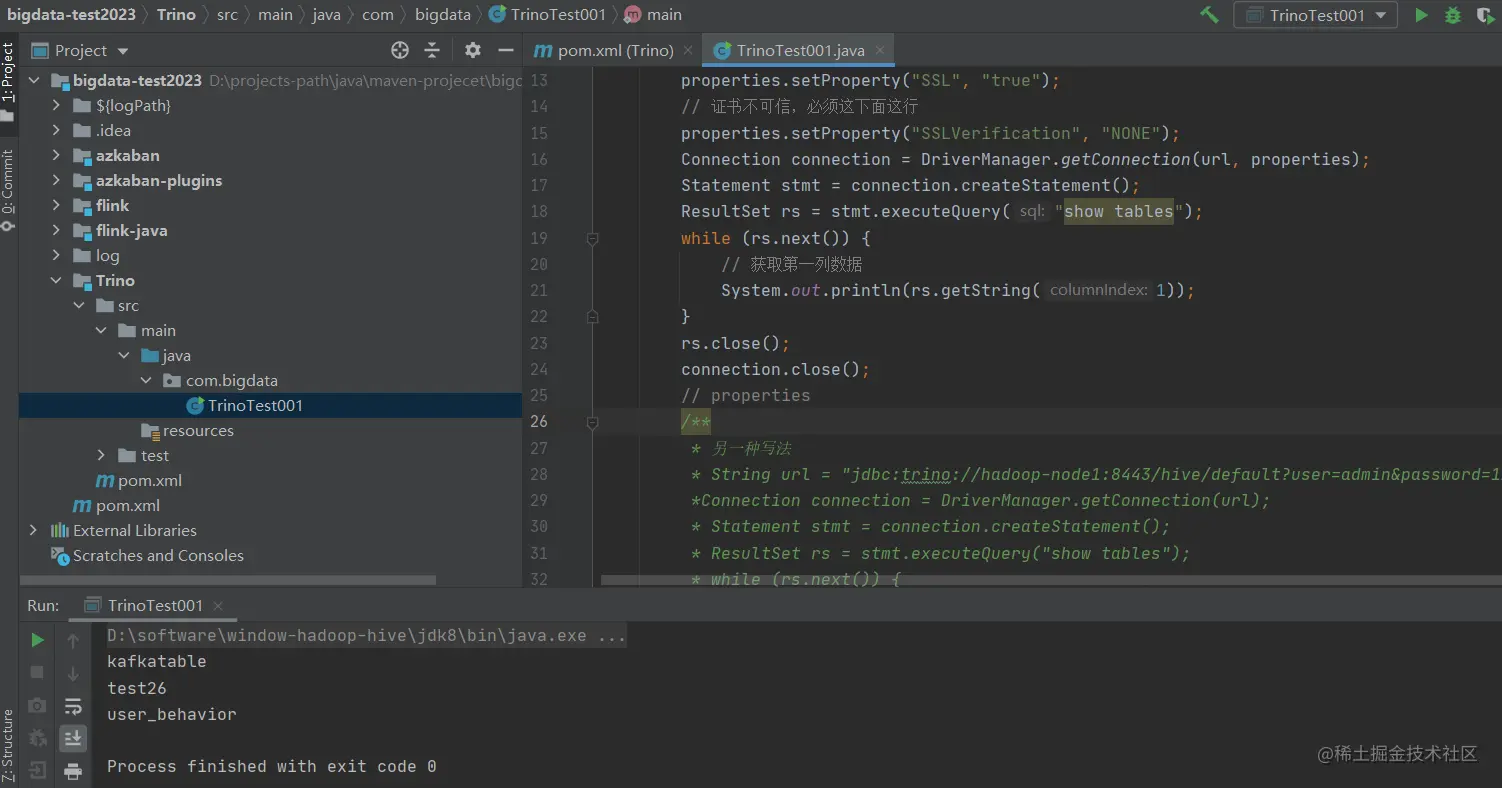Image resolution: width=1502 pixels, height=788 pixels.
Task: Close the TrinoTest001 Run panel tab
Action: tap(218, 605)
